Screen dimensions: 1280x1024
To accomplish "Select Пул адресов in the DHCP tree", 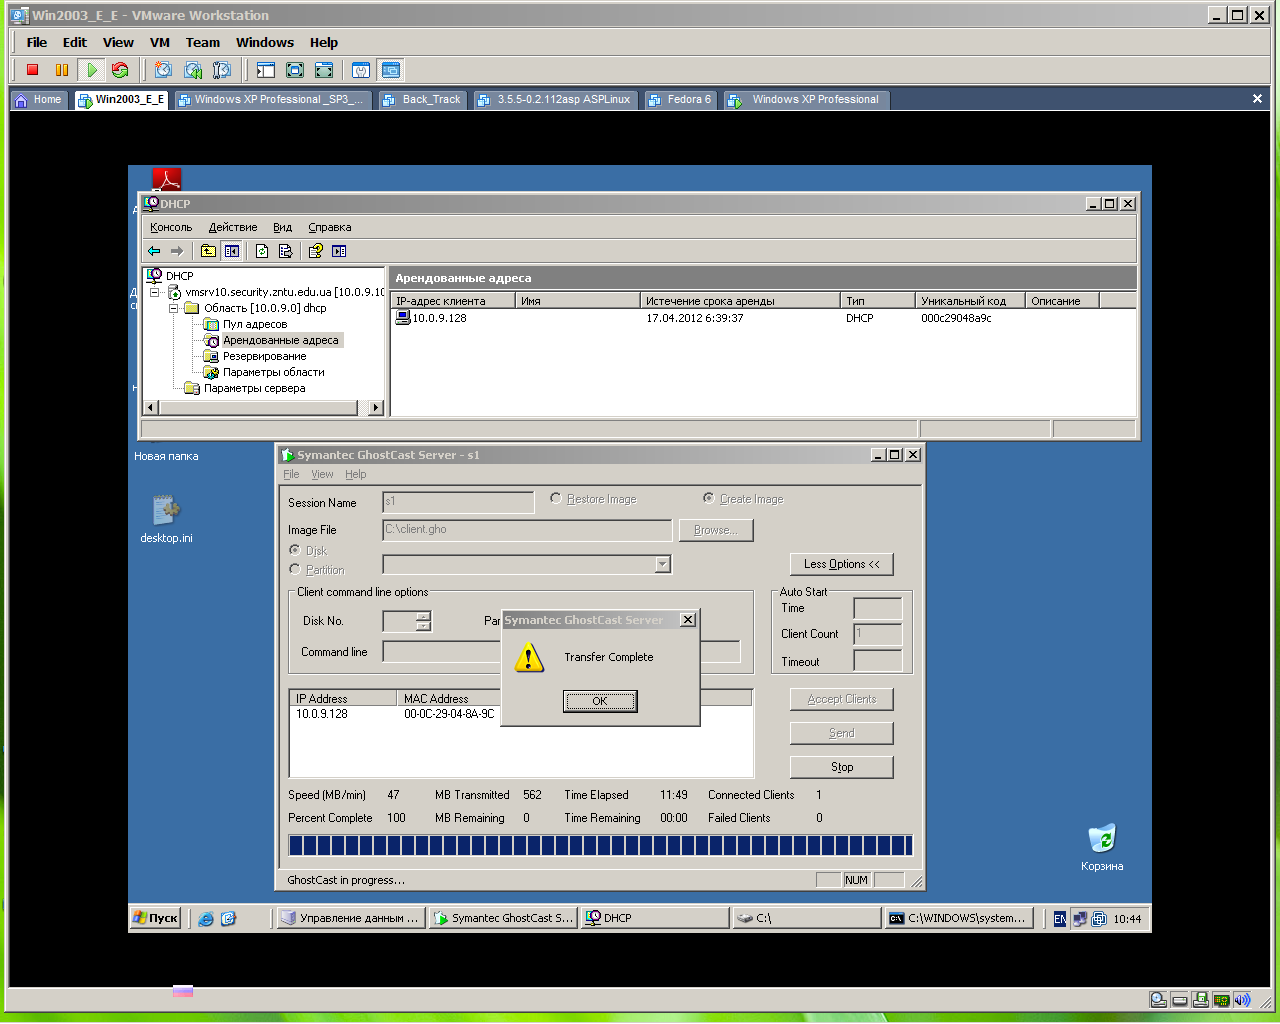I will [254, 324].
